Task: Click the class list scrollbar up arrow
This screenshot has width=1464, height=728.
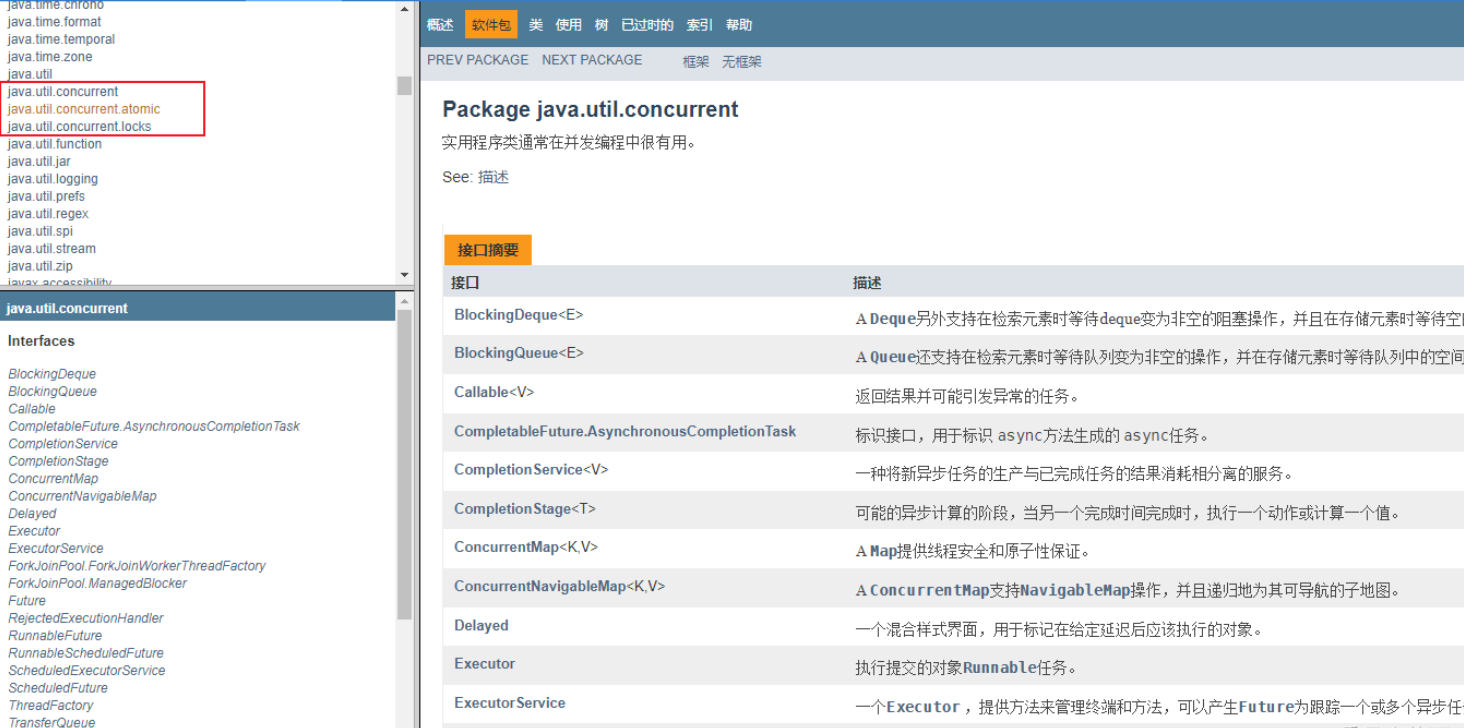Action: coord(404,300)
